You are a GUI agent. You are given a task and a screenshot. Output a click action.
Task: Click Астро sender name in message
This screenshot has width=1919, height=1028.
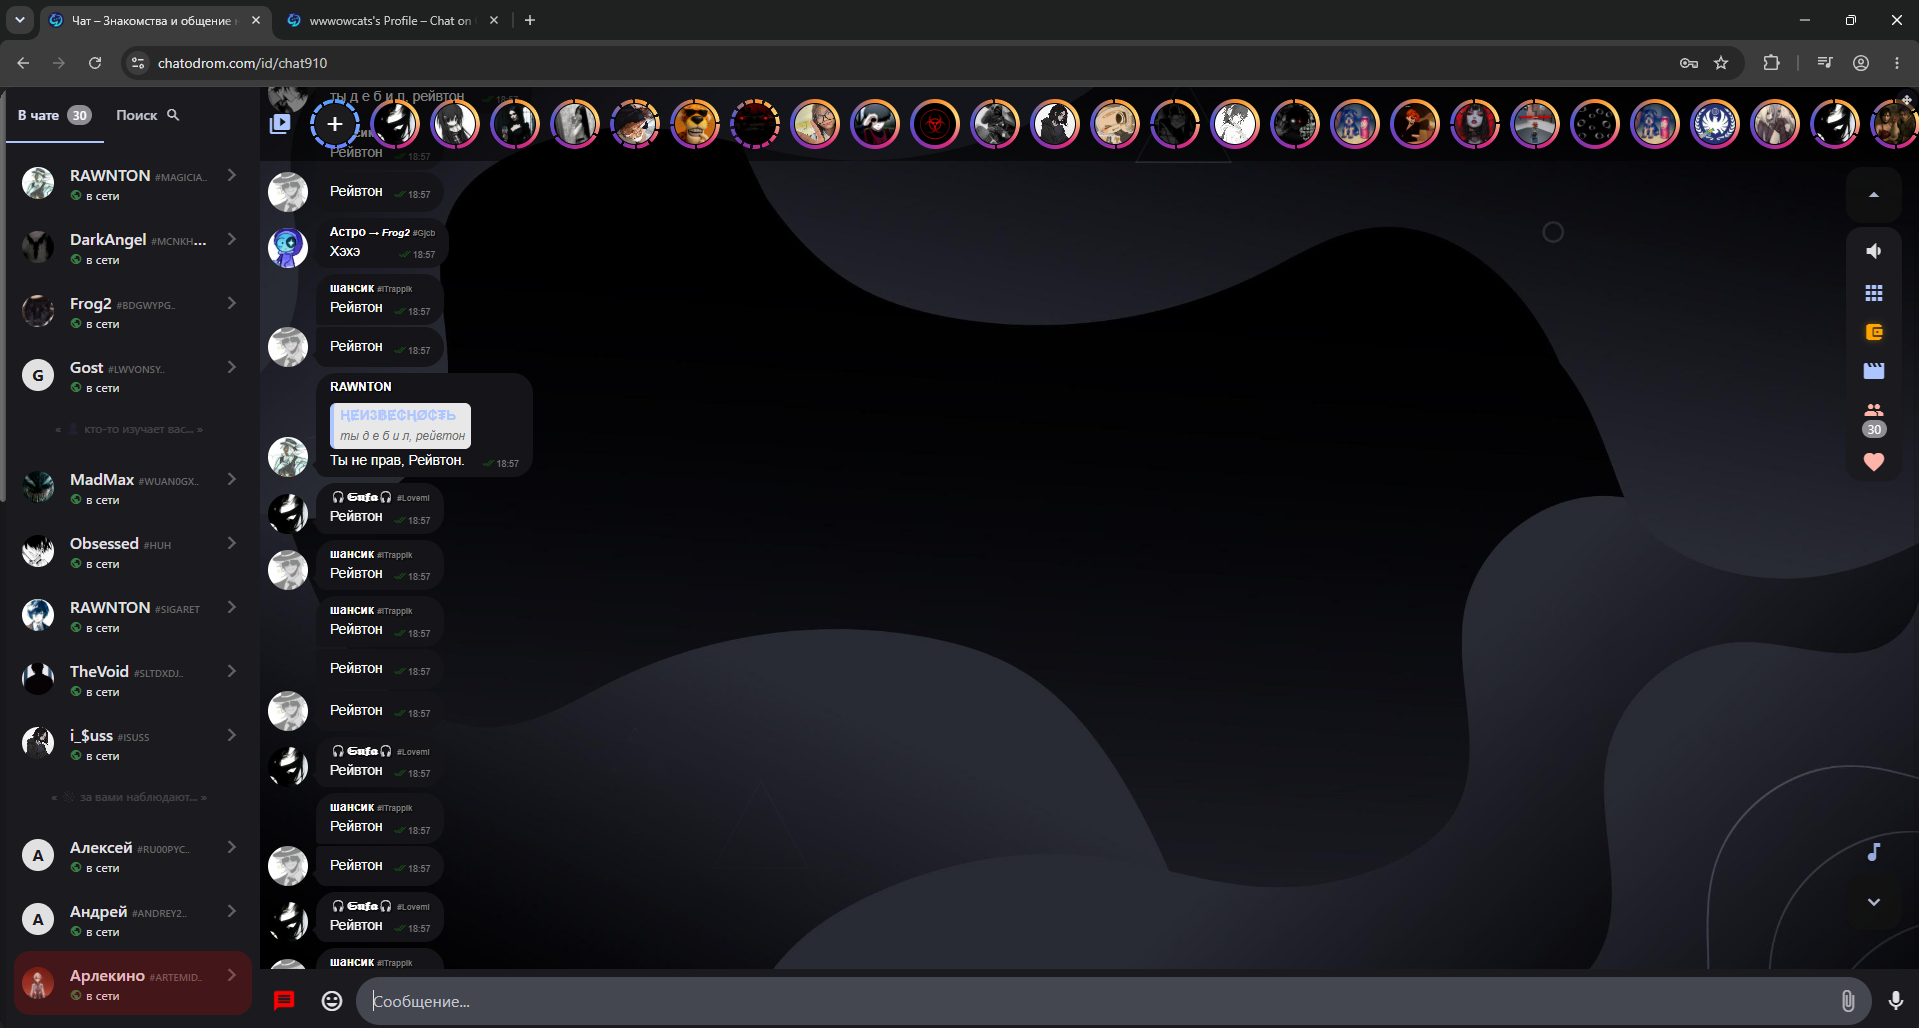(x=347, y=232)
